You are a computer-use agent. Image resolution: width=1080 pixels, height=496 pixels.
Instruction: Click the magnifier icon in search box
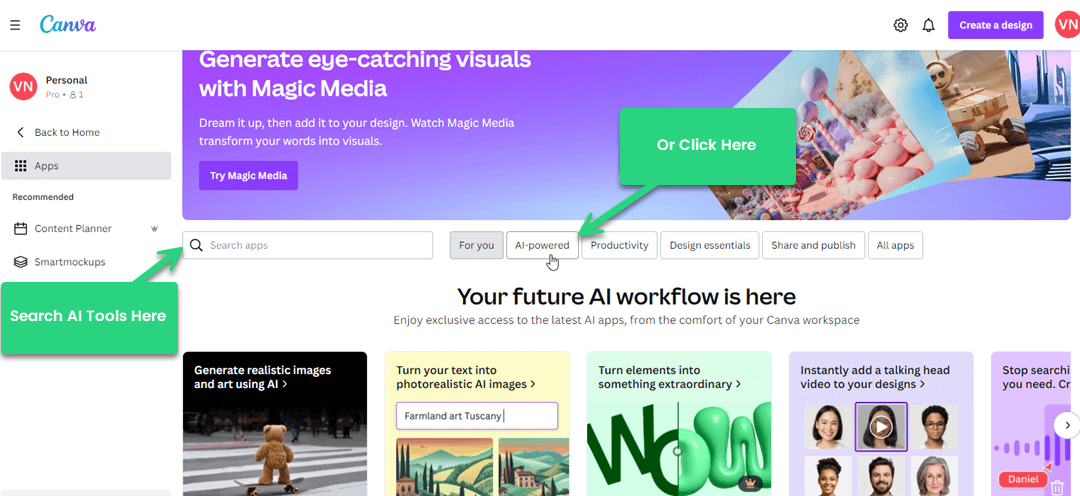(x=196, y=245)
